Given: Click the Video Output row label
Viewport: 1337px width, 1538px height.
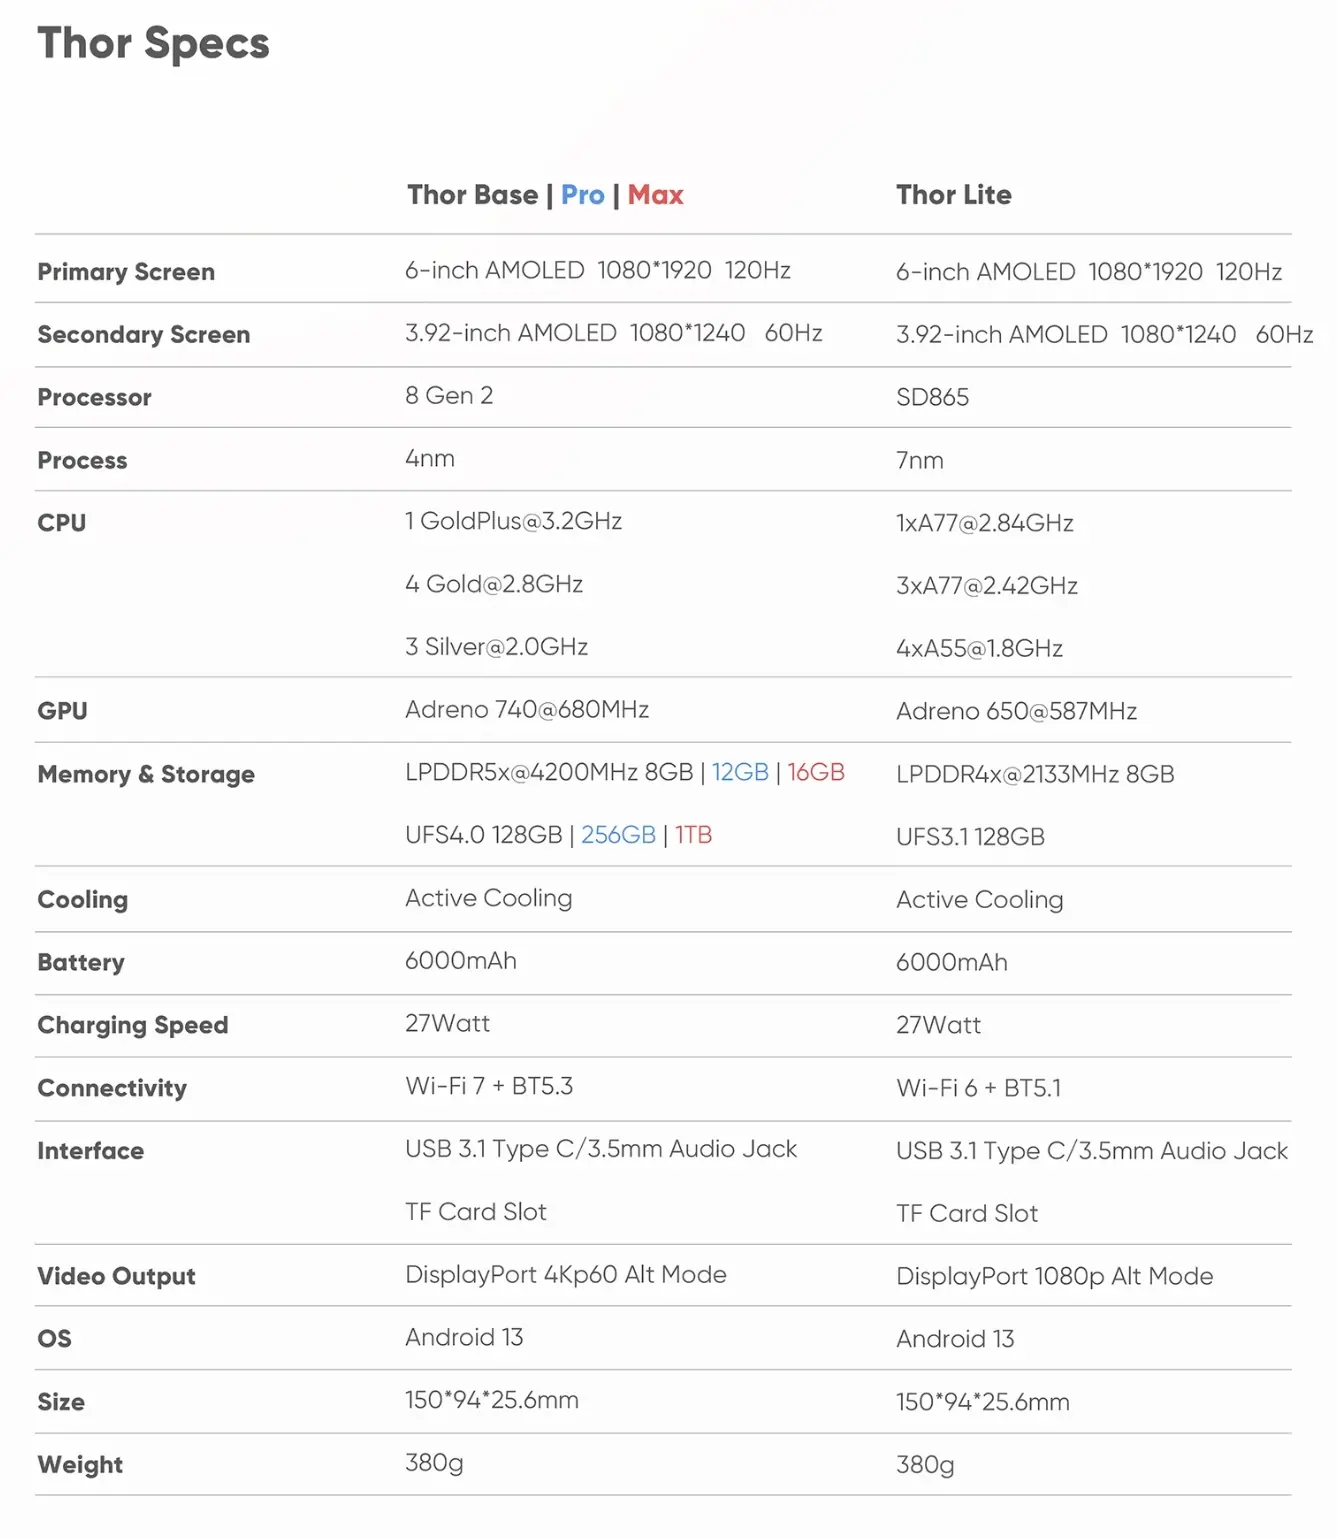Looking at the screenshot, I should click(116, 1277).
